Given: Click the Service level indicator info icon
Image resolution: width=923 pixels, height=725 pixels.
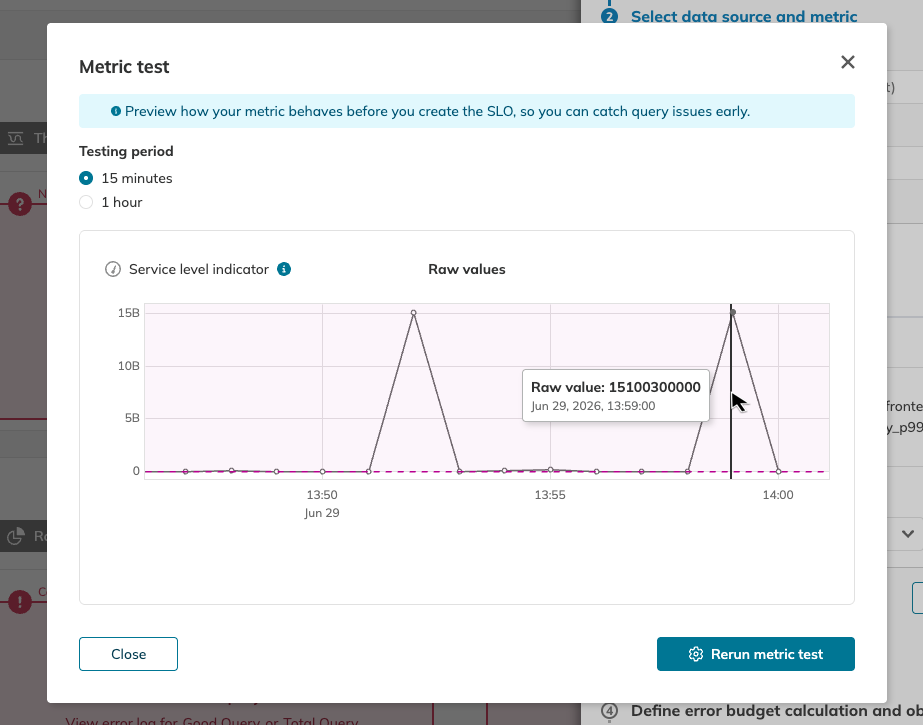Looking at the screenshot, I should 284,269.
